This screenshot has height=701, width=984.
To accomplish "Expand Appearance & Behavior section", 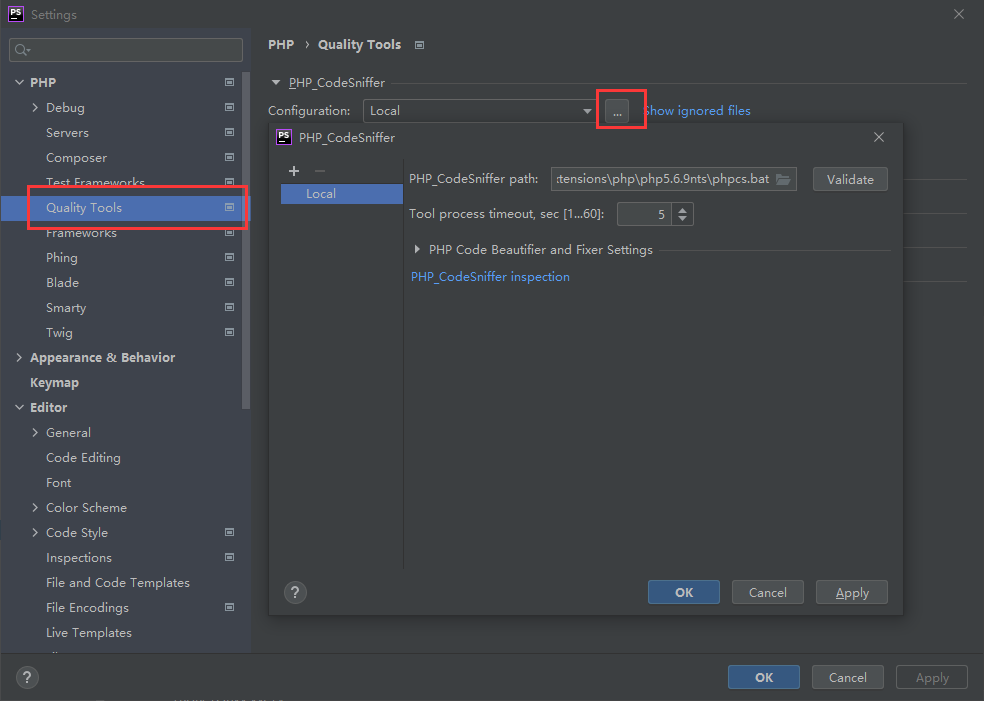I will point(19,357).
